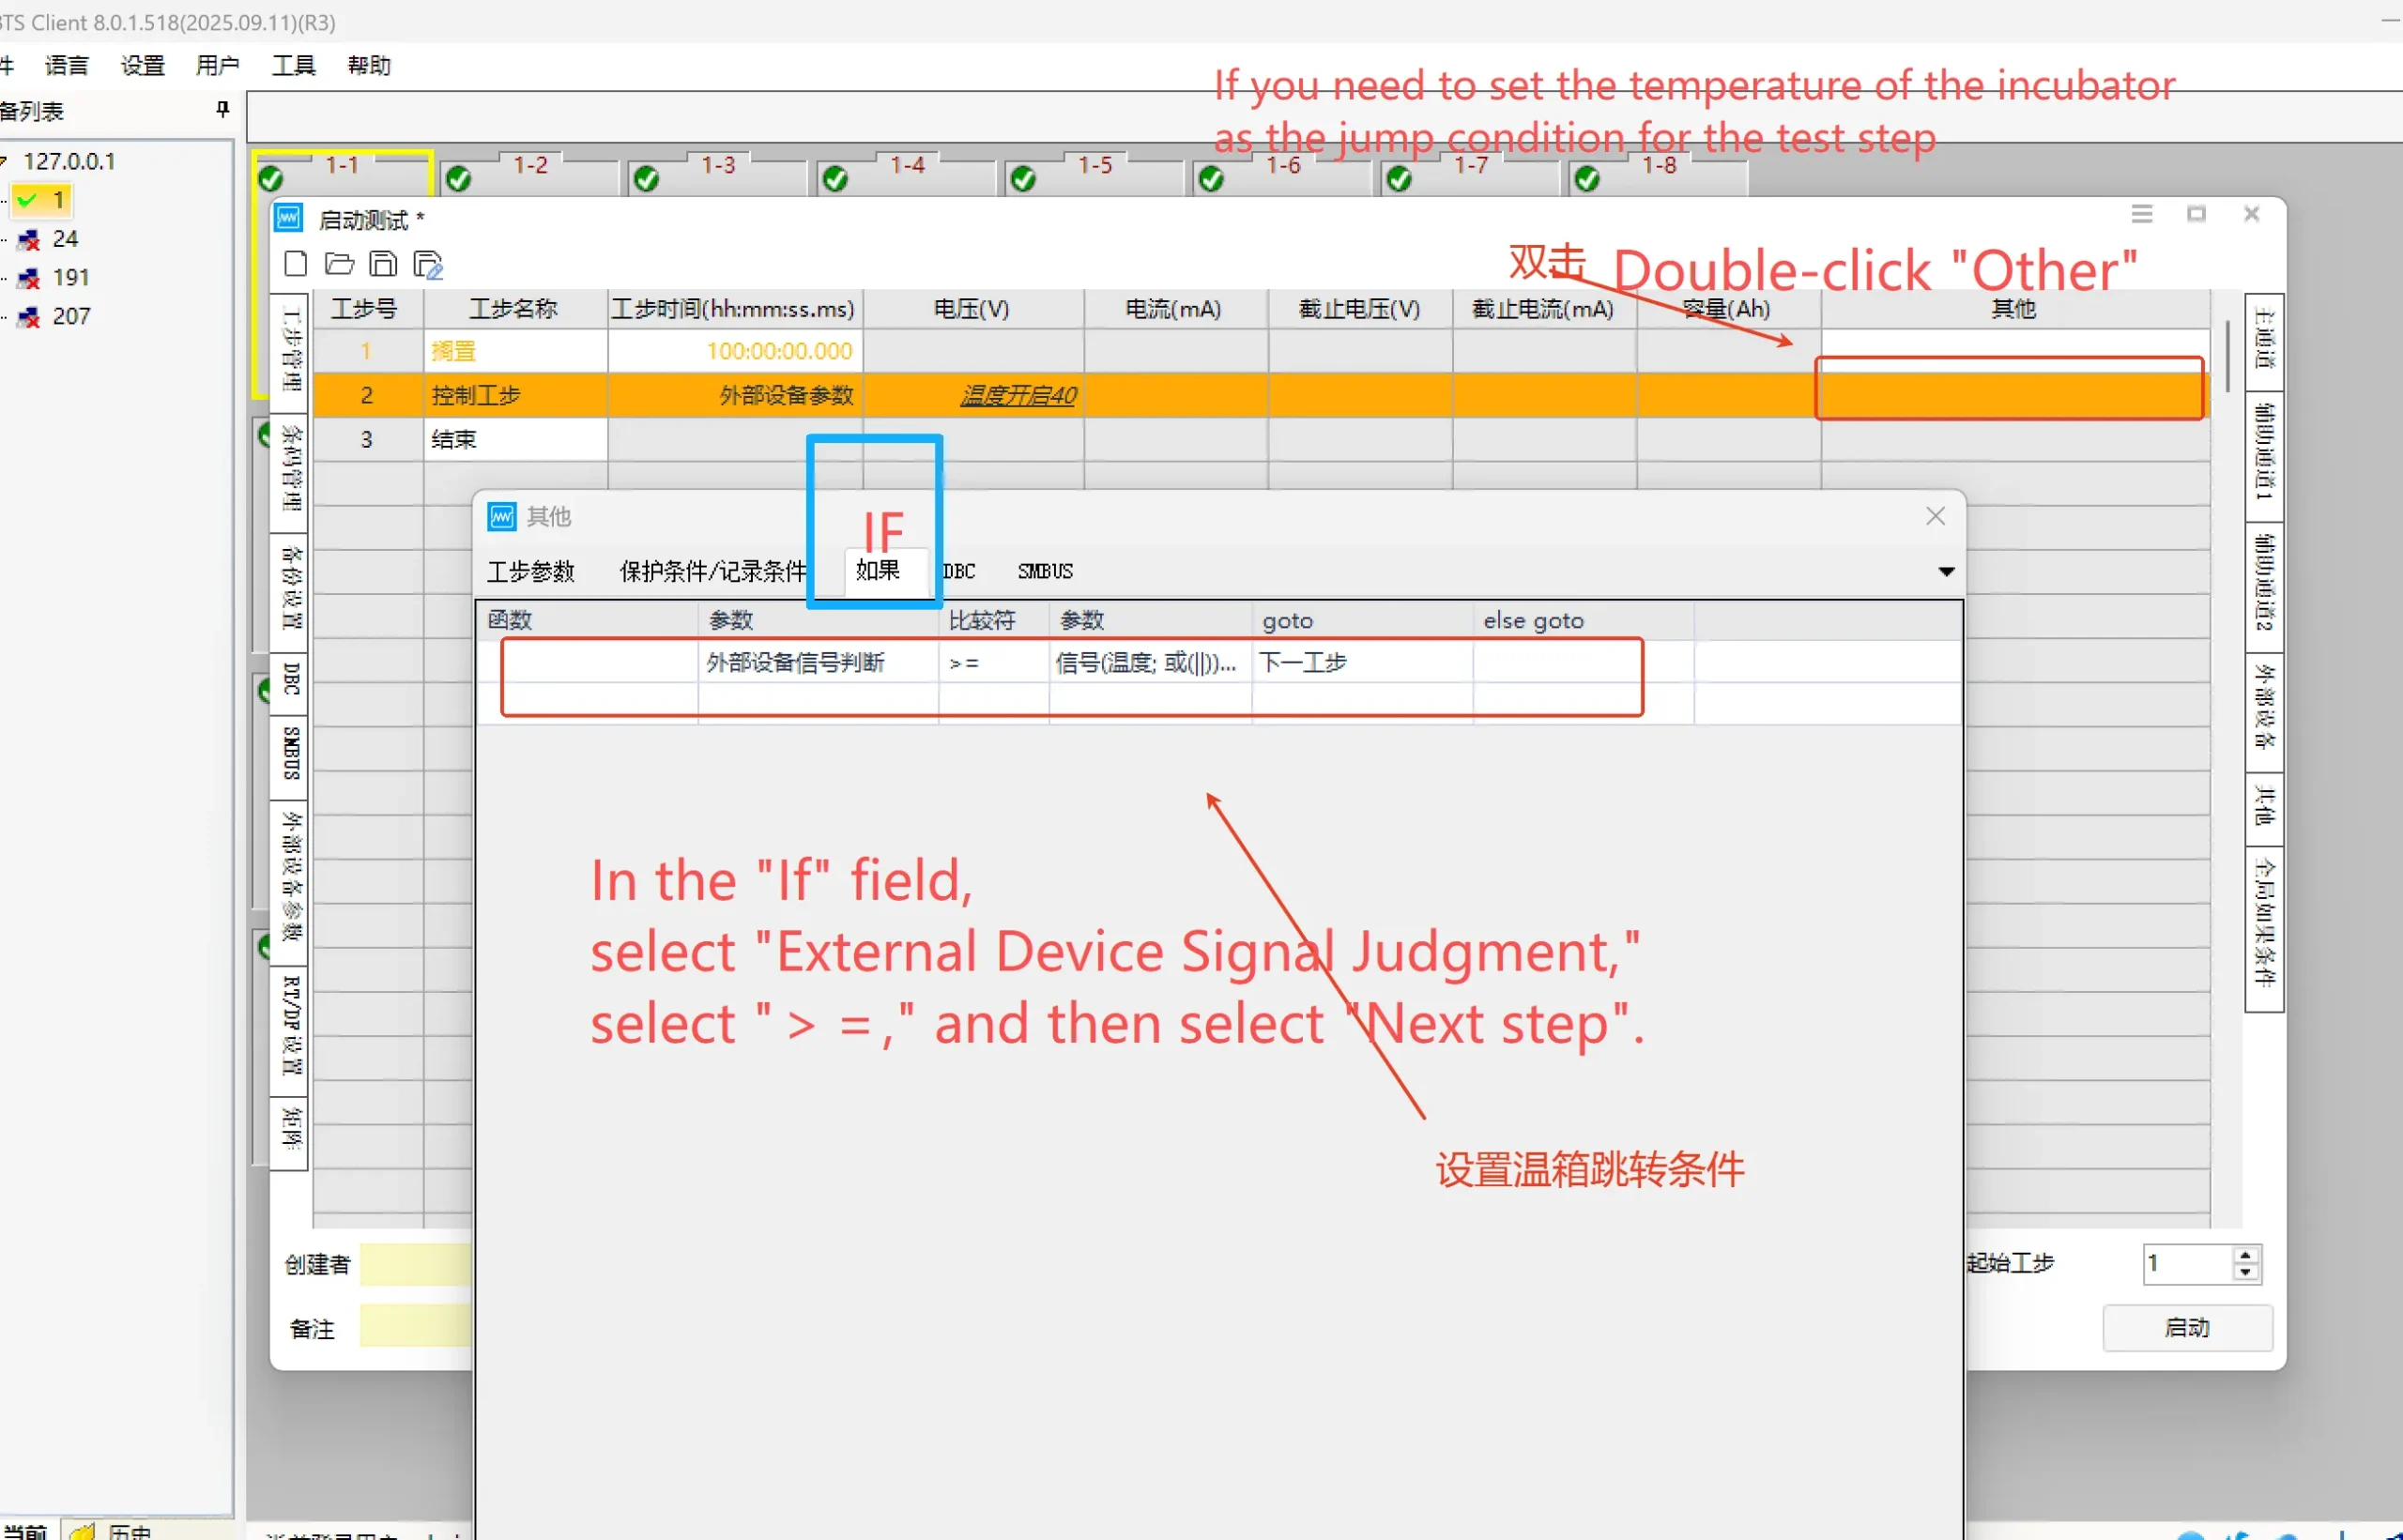Click the green check icon of device 1
Screen dimensions: 2403x1540
(x=27, y=200)
